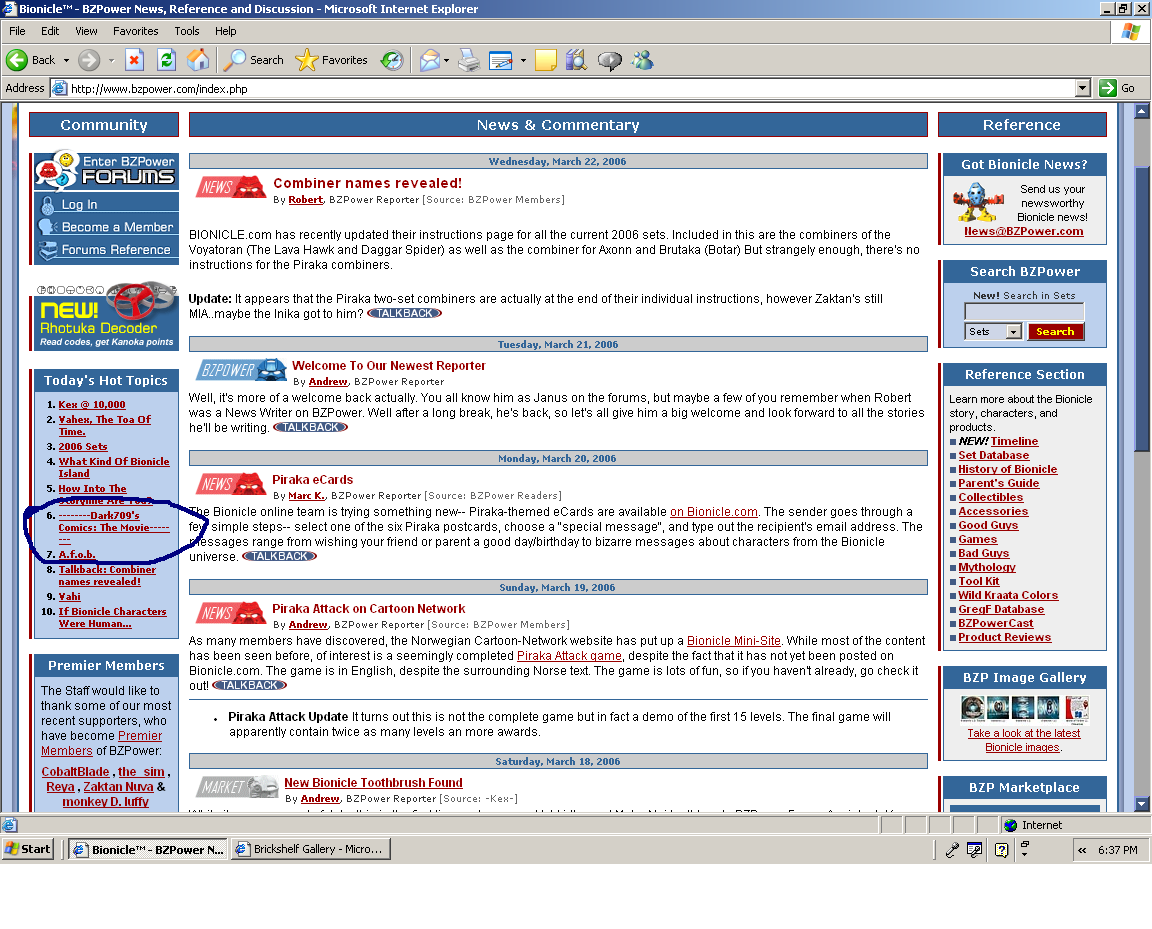Screen dimensions: 1152x929
Task: Open the History clock icon
Action: [x=392, y=60]
